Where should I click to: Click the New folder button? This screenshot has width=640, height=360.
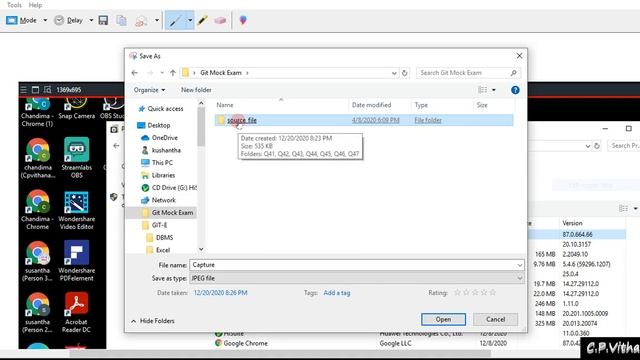196,90
